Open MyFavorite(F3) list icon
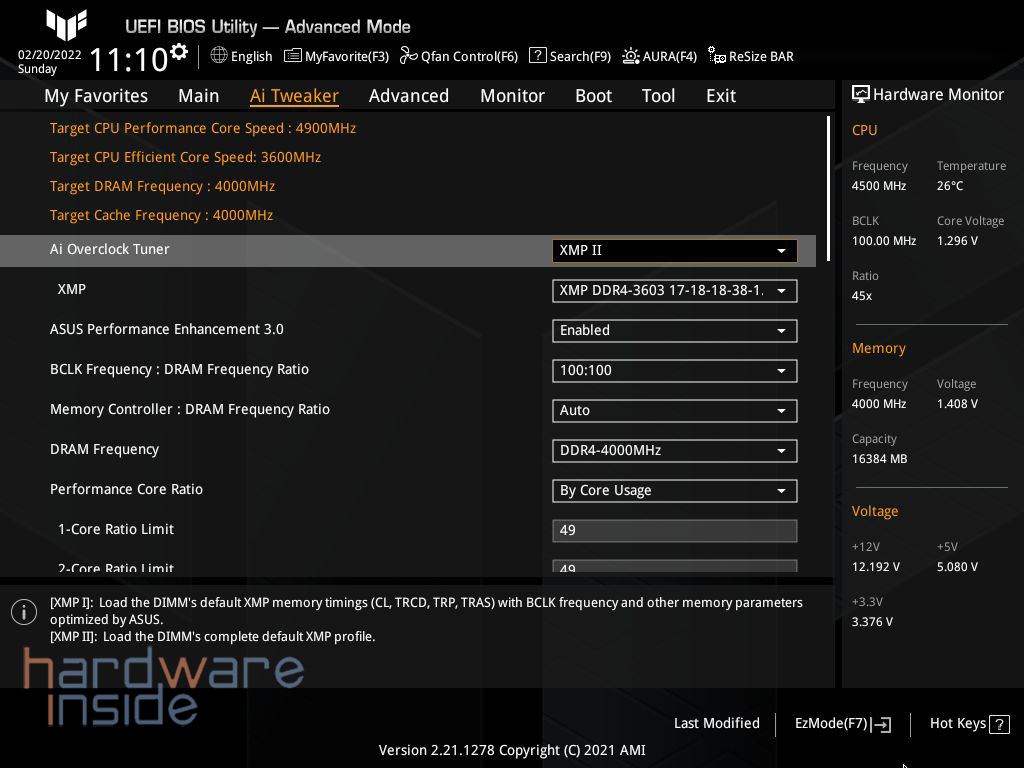 293,56
